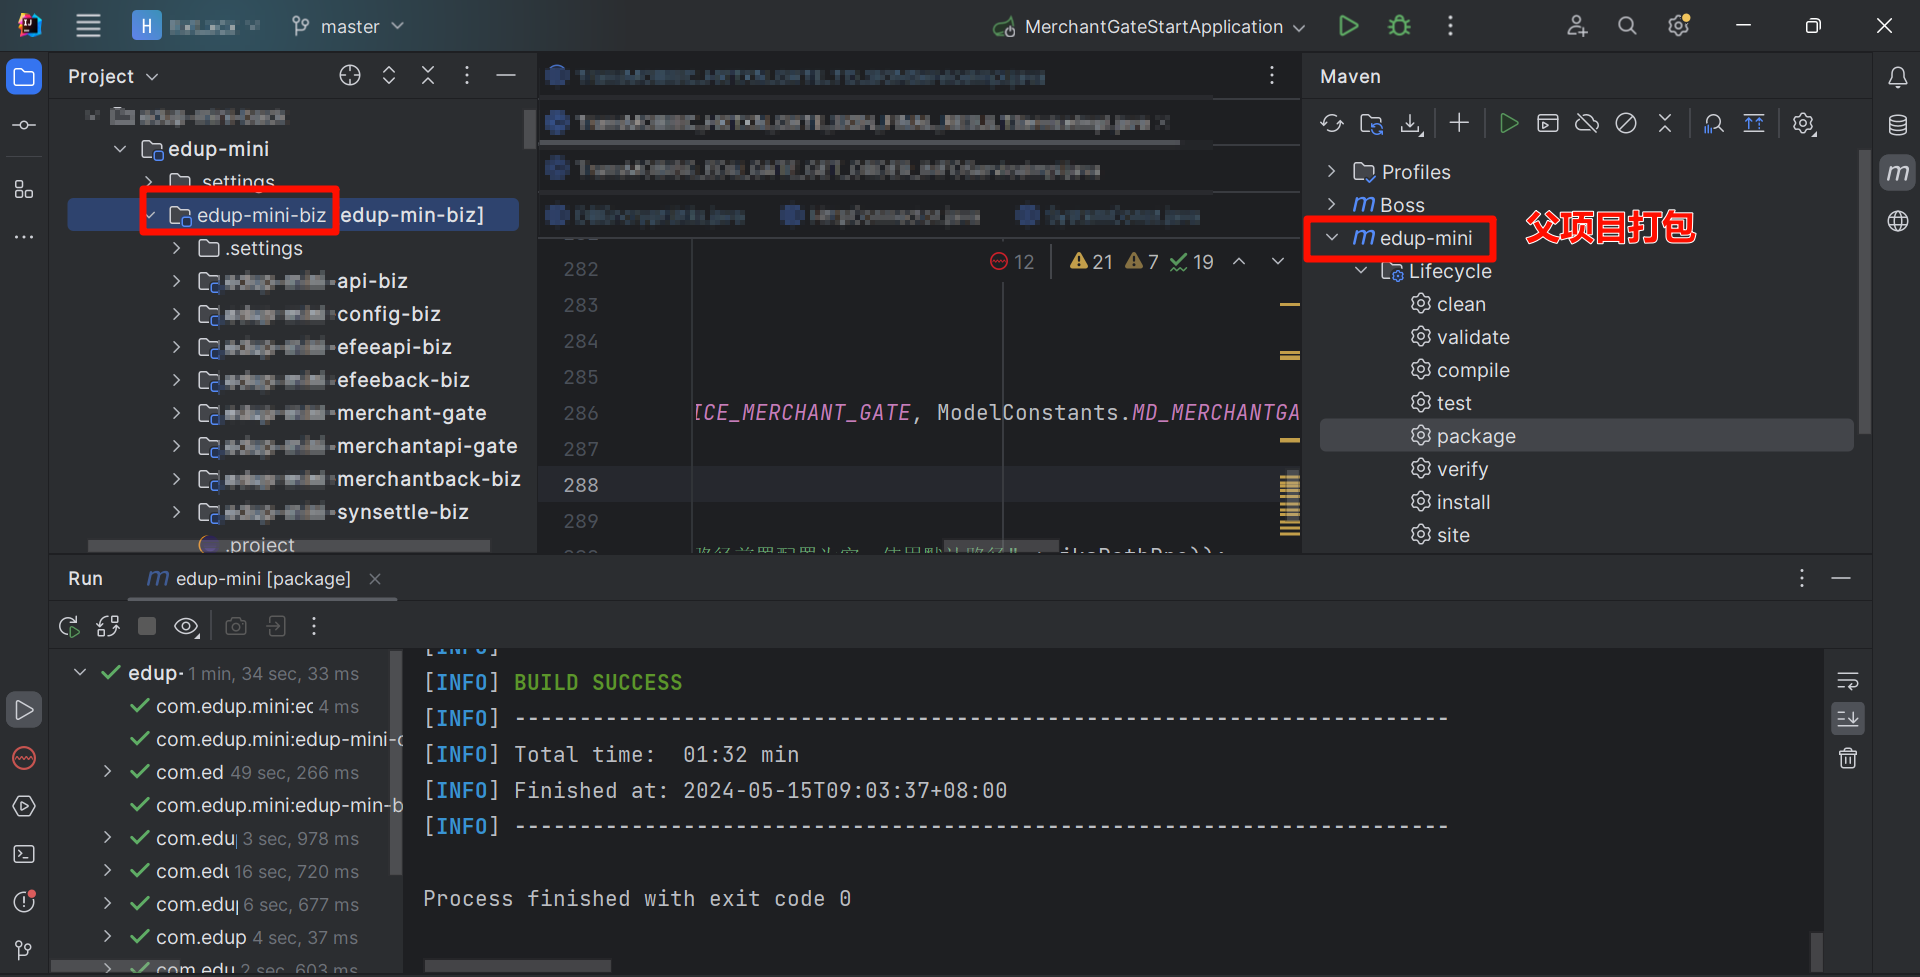The height and width of the screenshot is (977, 1920).
Task: Click the select opened file target icon
Action: tap(350, 76)
